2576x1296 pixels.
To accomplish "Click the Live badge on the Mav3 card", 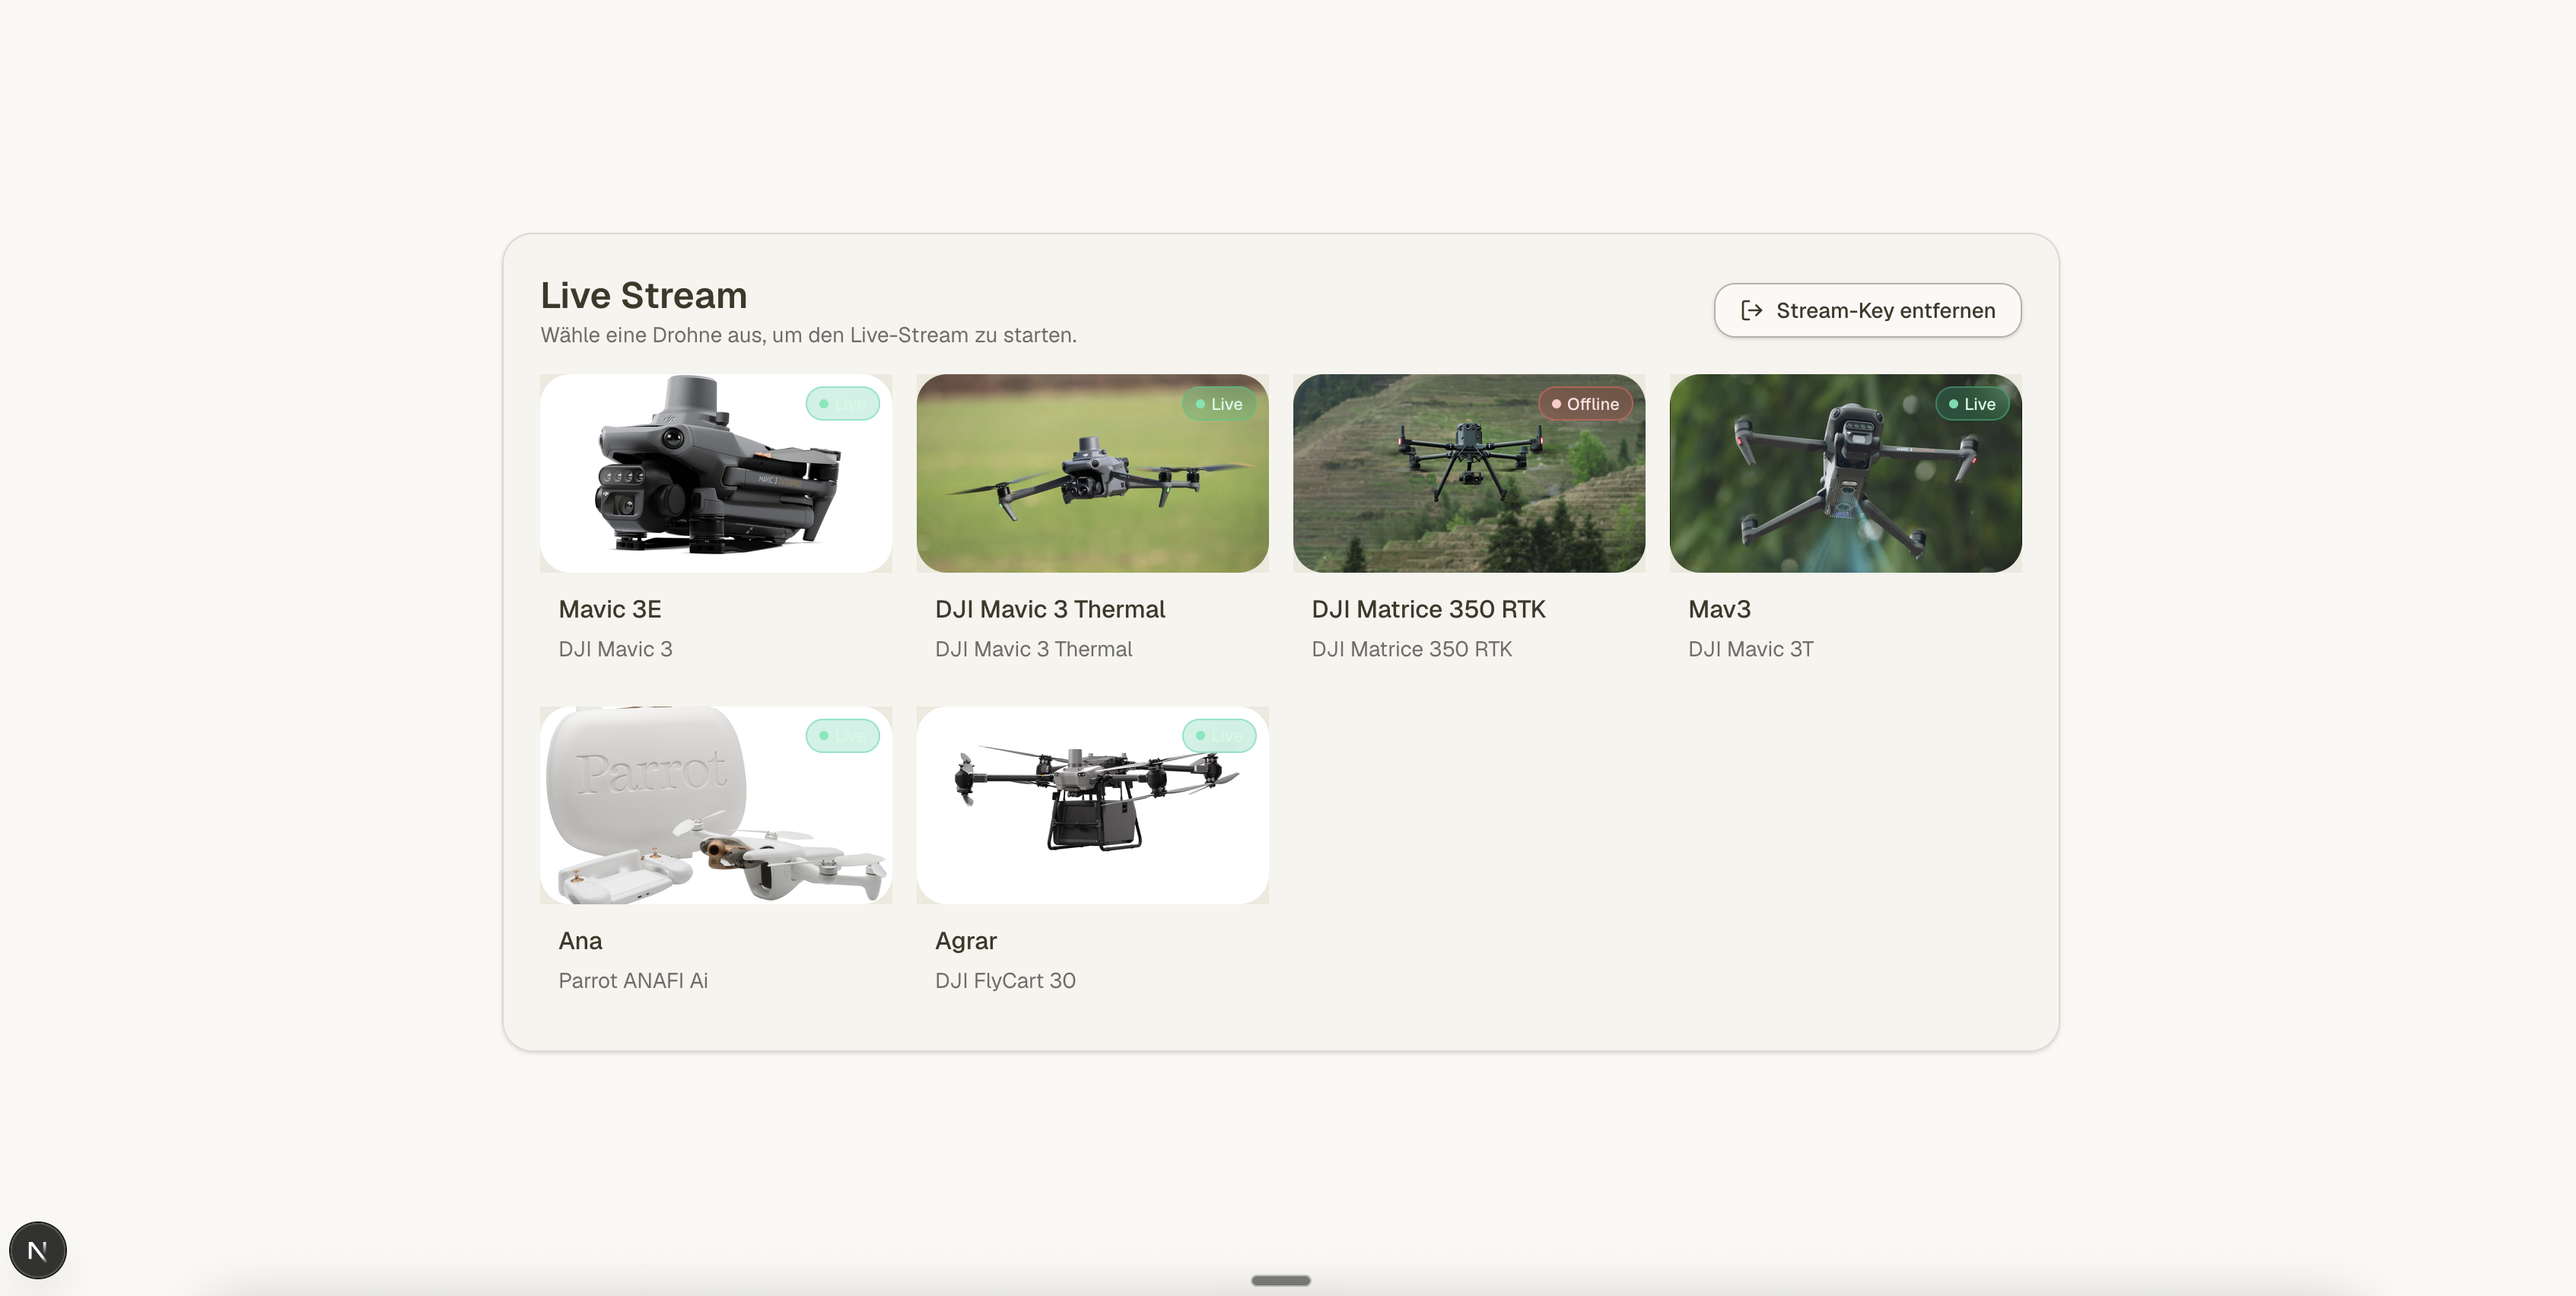I will (1971, 404).
